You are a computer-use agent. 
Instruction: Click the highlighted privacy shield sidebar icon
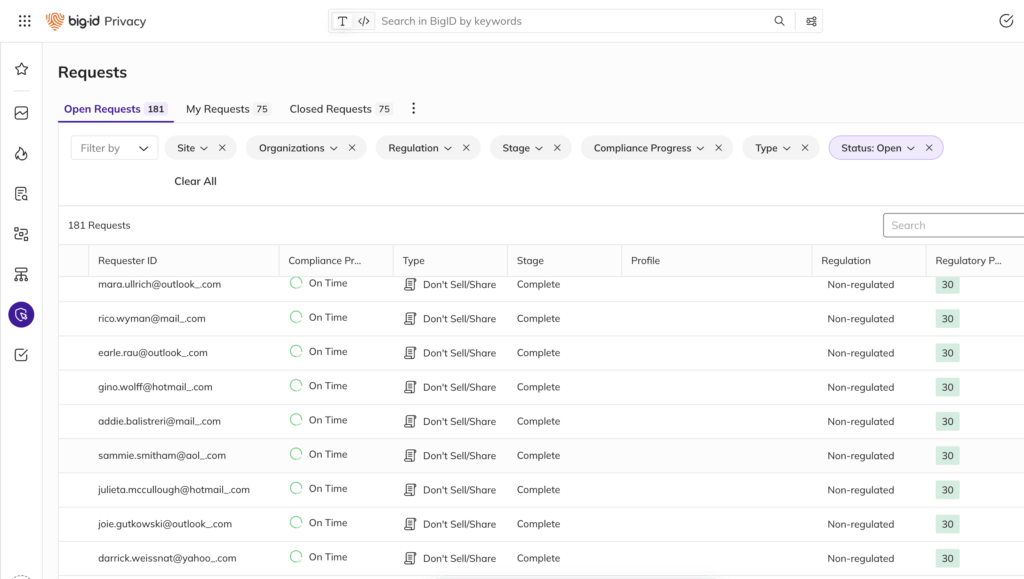coord(21,315)
